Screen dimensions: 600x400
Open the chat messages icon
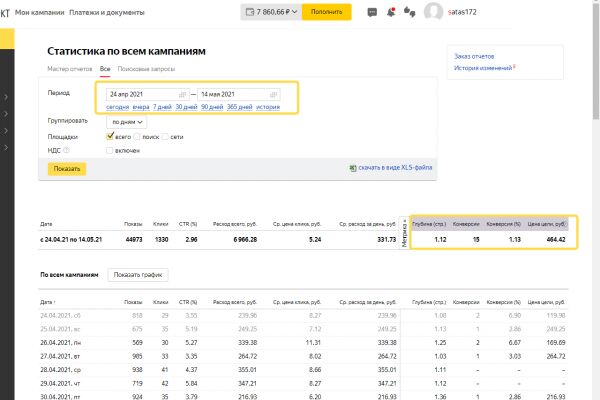tap(372, 13)
